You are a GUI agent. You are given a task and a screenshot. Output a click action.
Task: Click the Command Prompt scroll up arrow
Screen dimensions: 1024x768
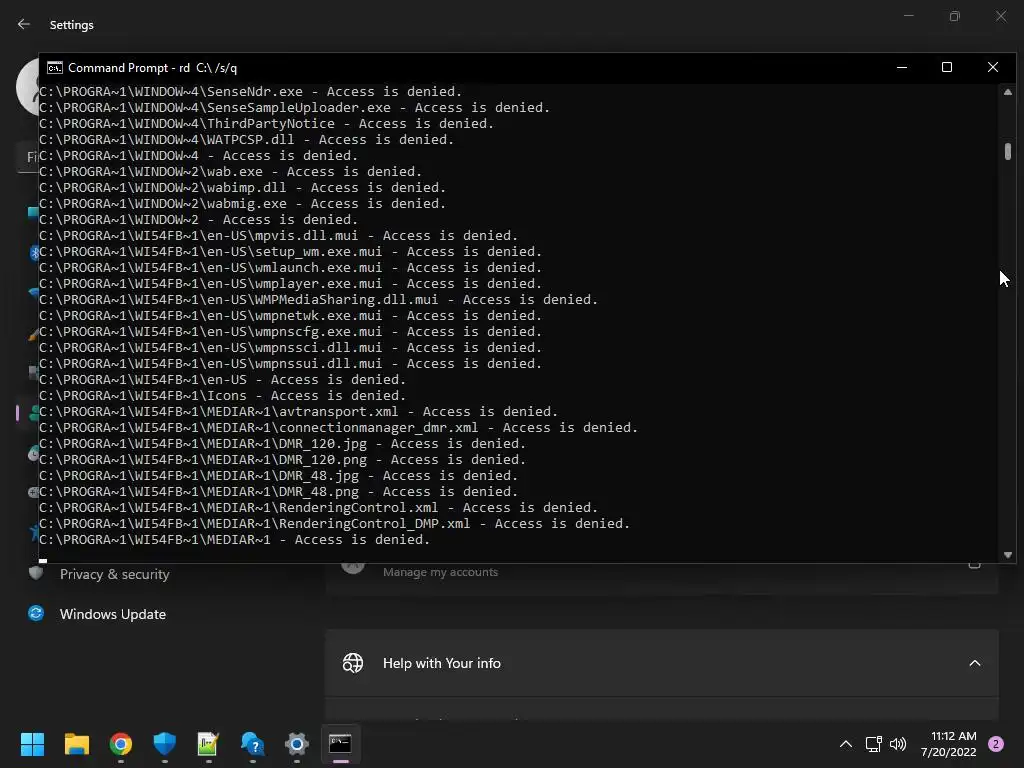click(1008, 92)
